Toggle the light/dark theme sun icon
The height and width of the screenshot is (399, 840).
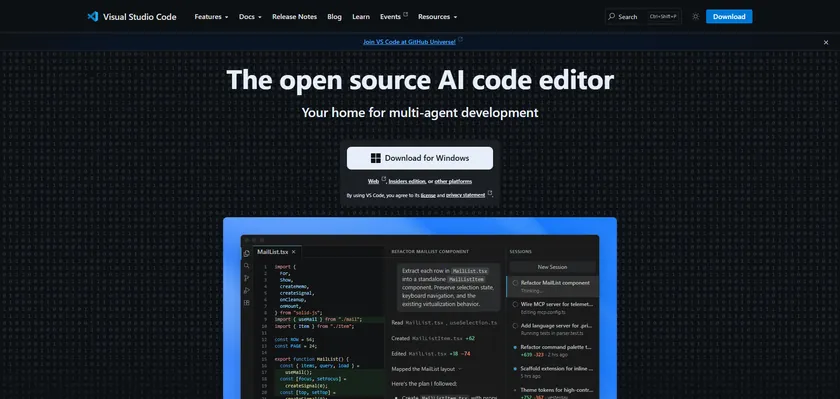click(695, 17)
